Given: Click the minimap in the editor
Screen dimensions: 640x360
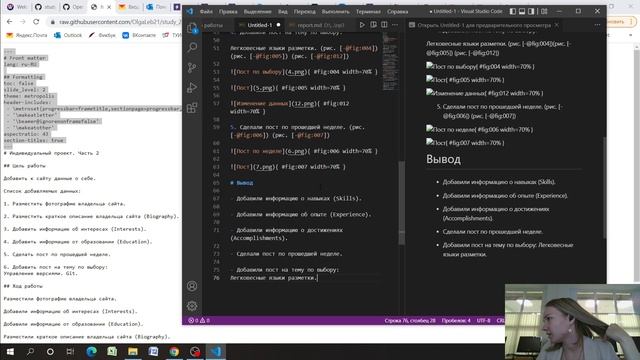Looking at the screenshot, I should [x=390, y=61].
